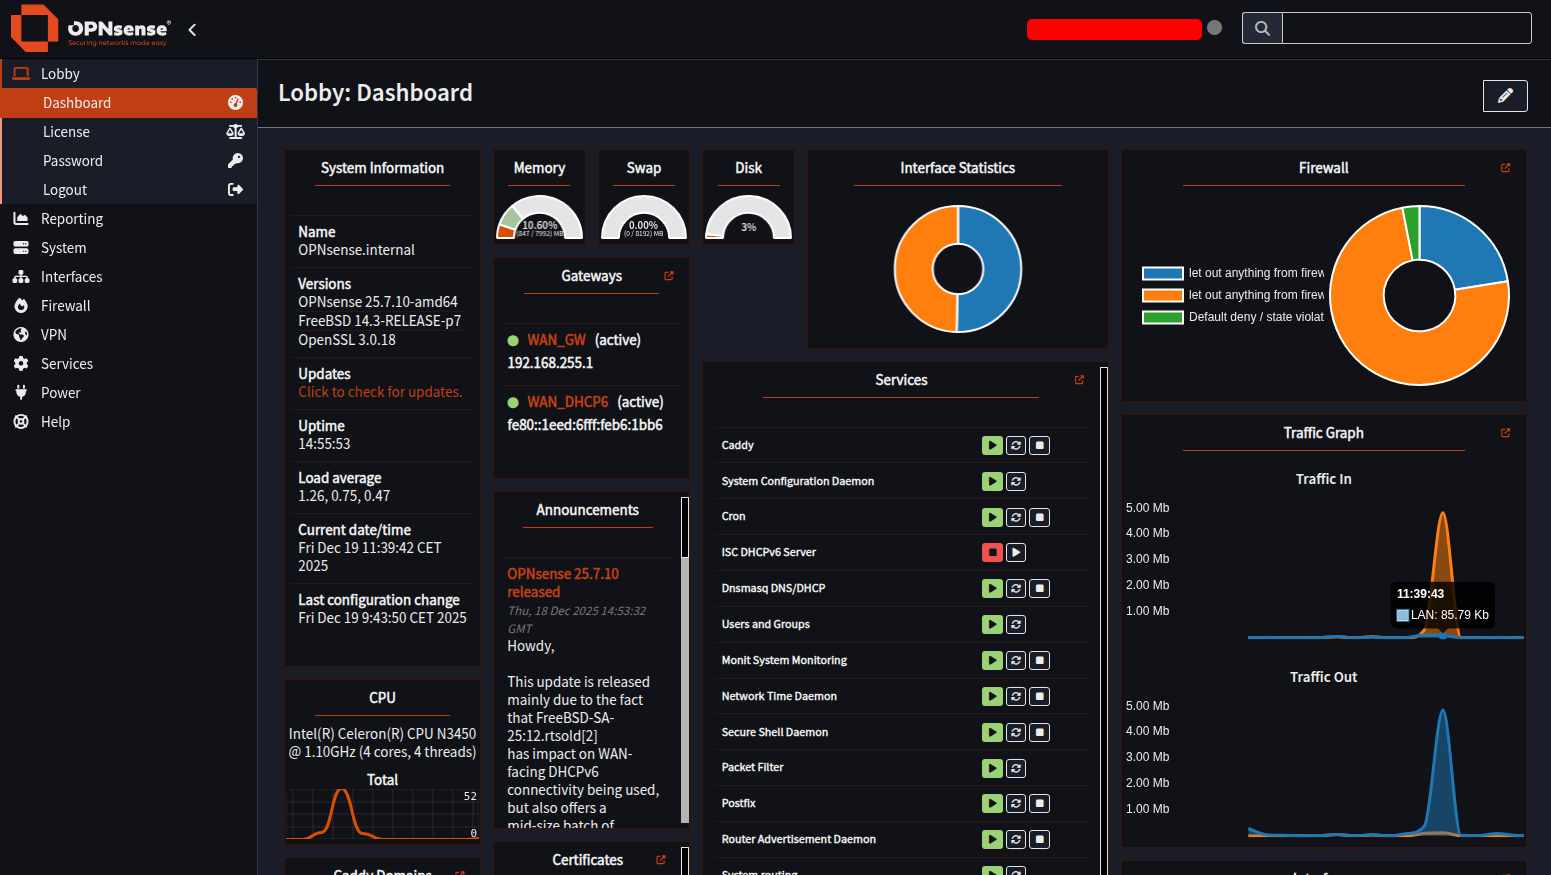This screenshot has height=875, width=1551.
Task: Stop the Postfix service
Action: [1040, 804]
